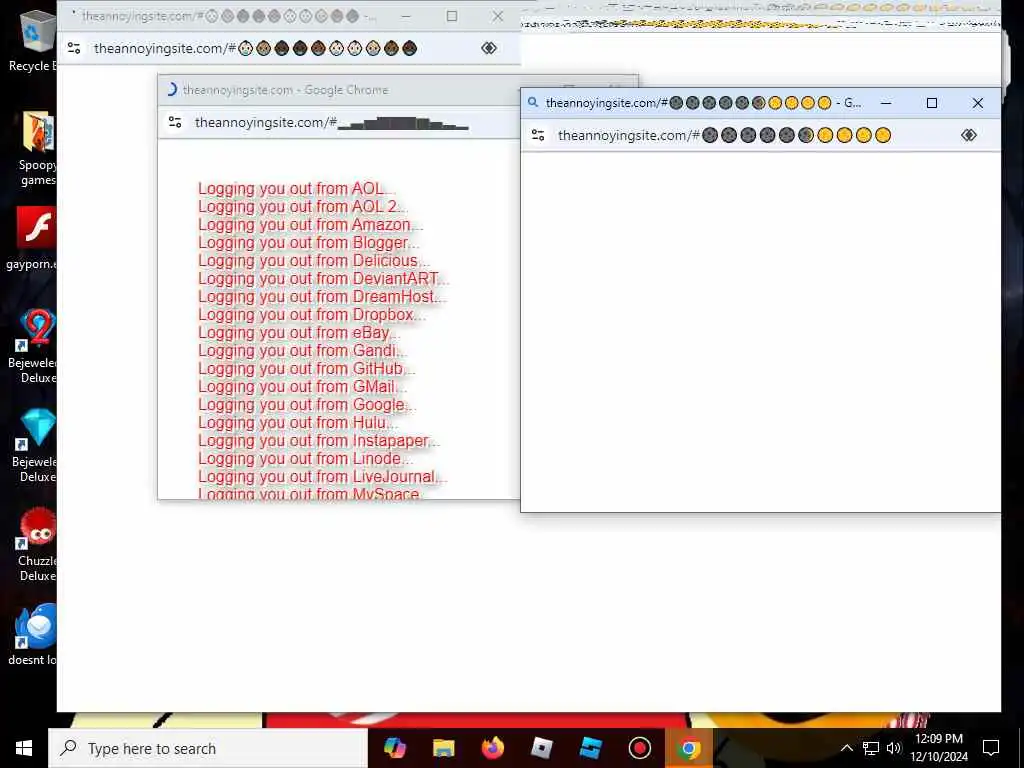Switch to Chrome via taskbar icon
1024x768 pixels.
(688, 748)
